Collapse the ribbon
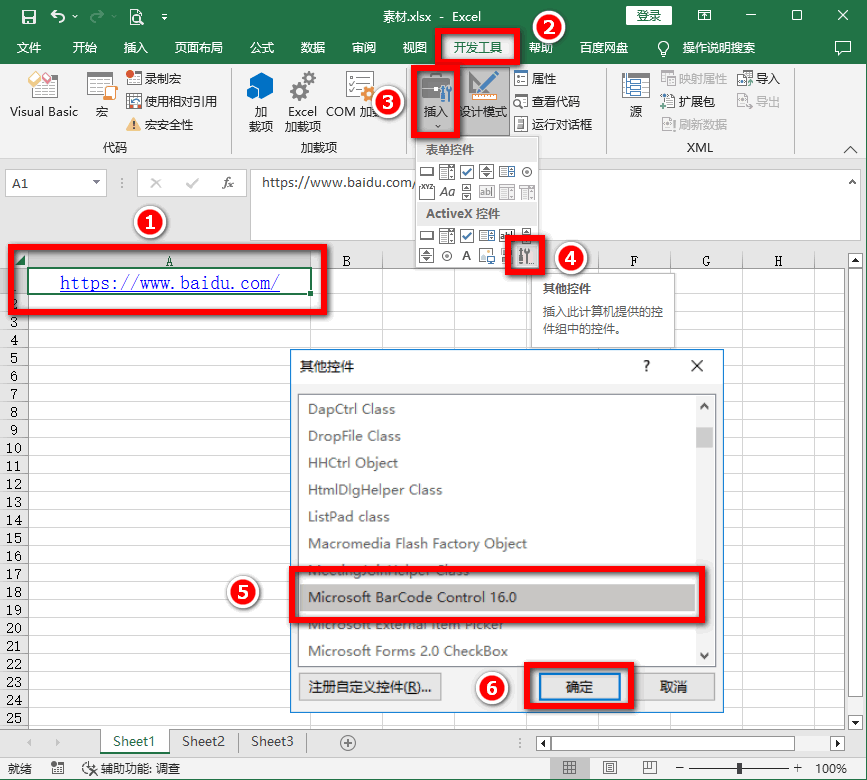The image size is (867, 780). pos(850,149)
